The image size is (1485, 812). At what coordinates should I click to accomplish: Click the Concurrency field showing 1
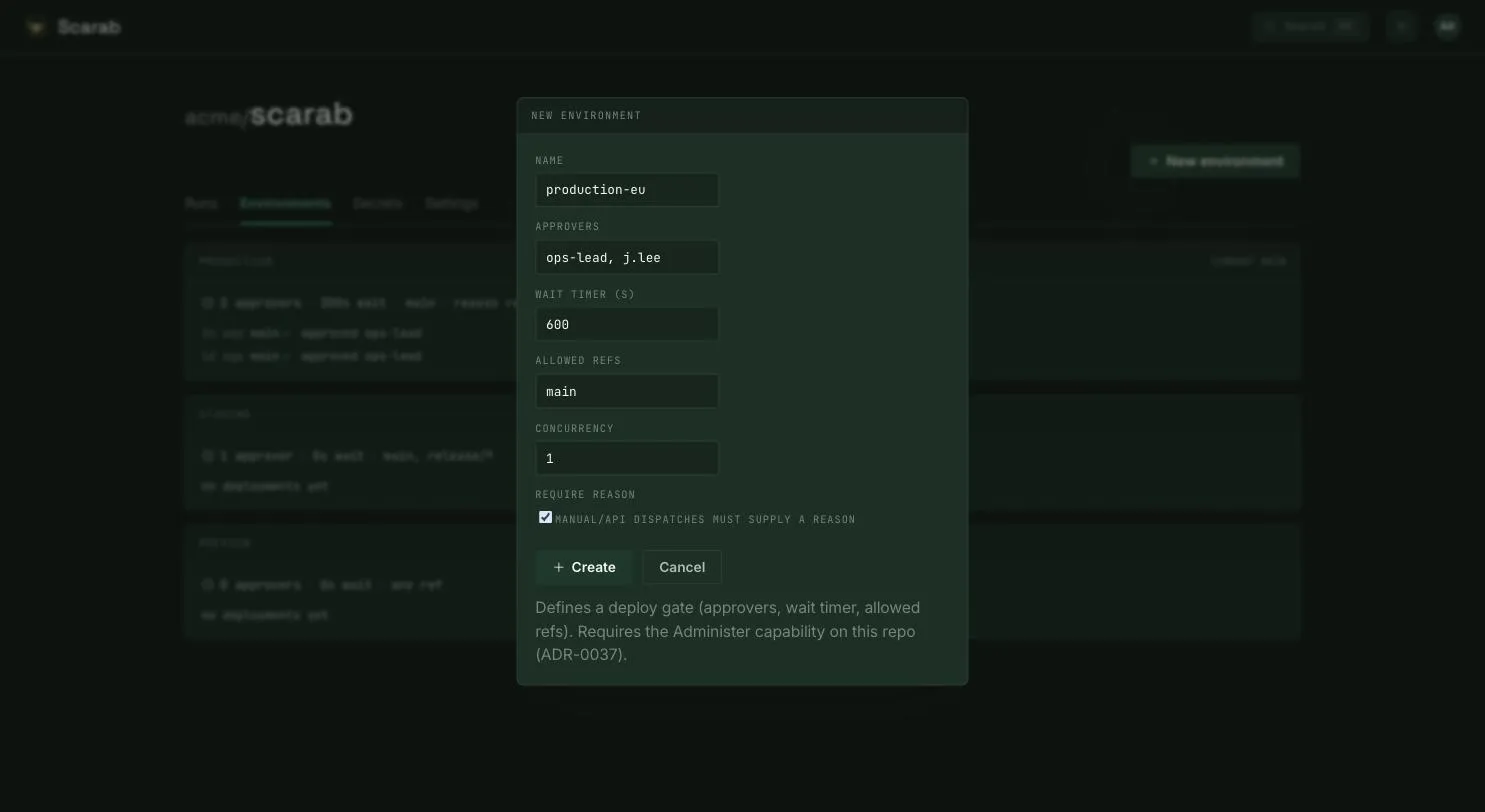627,458
